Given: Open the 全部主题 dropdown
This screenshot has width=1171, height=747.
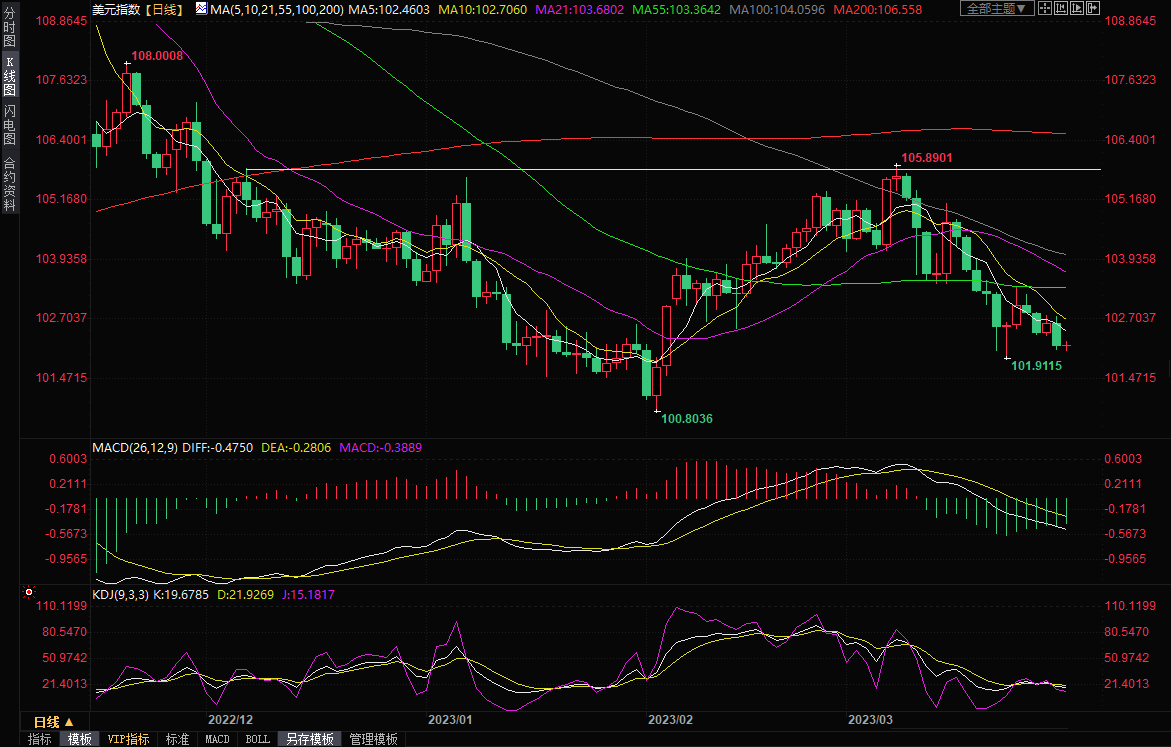Looking at the screenshot, I should (994, 9).
